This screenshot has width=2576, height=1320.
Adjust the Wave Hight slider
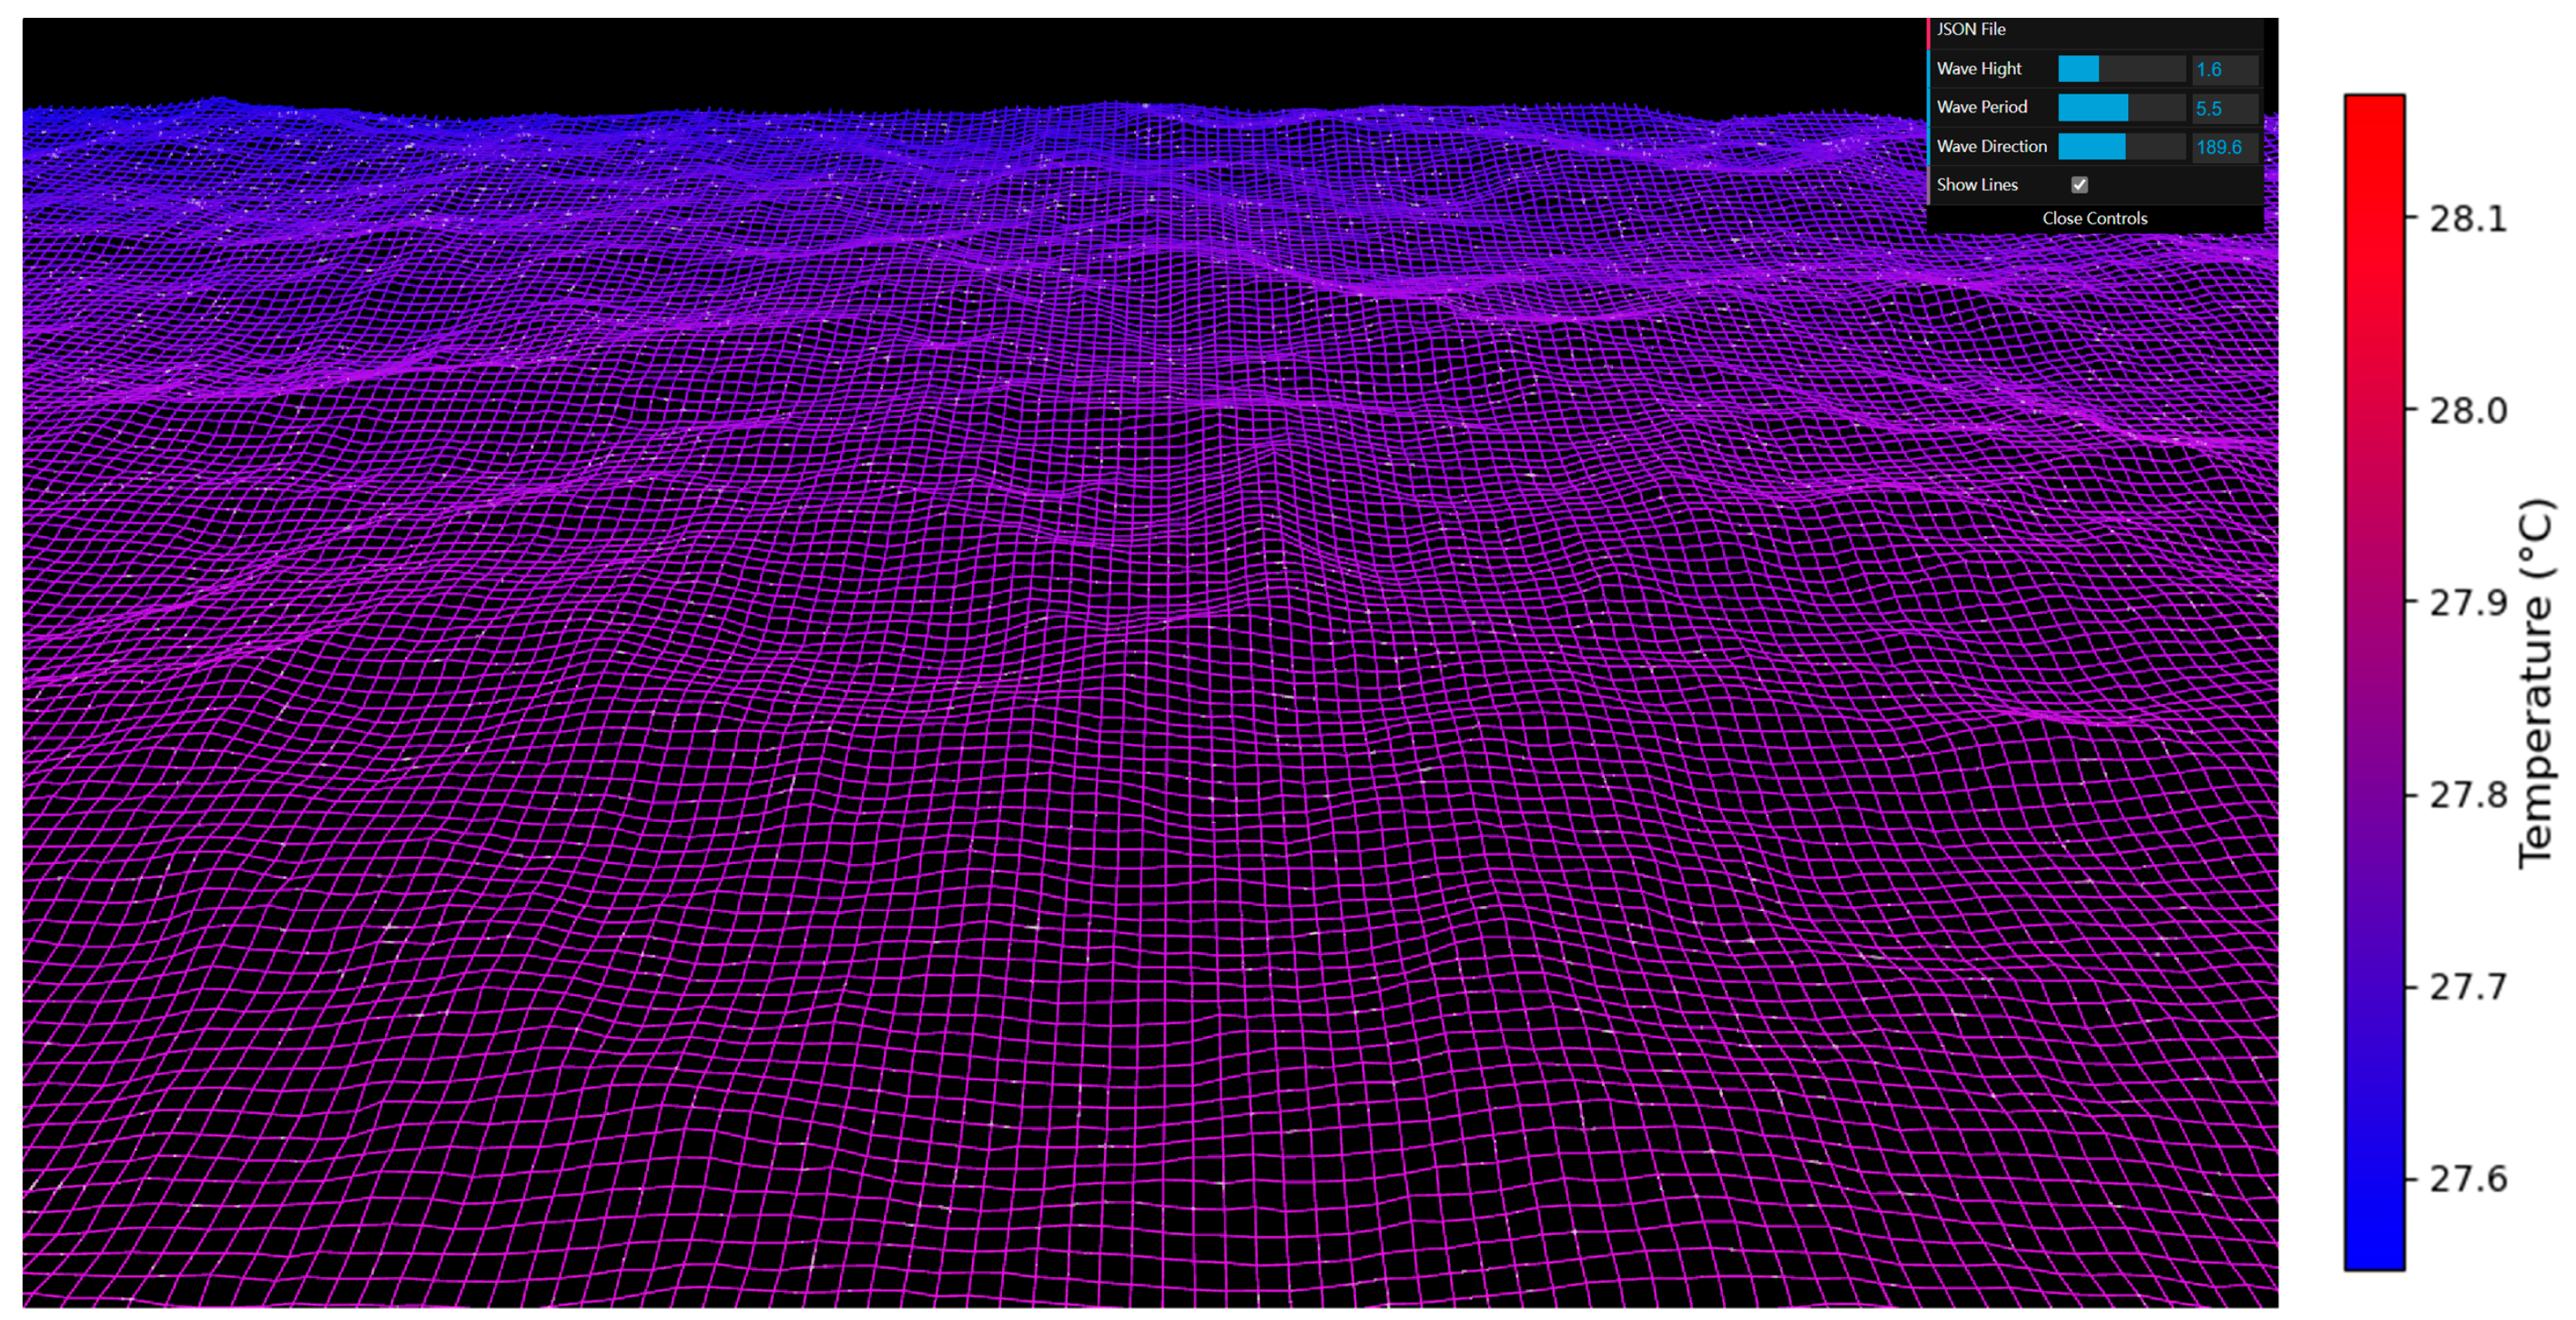(x=2121, y=69)
